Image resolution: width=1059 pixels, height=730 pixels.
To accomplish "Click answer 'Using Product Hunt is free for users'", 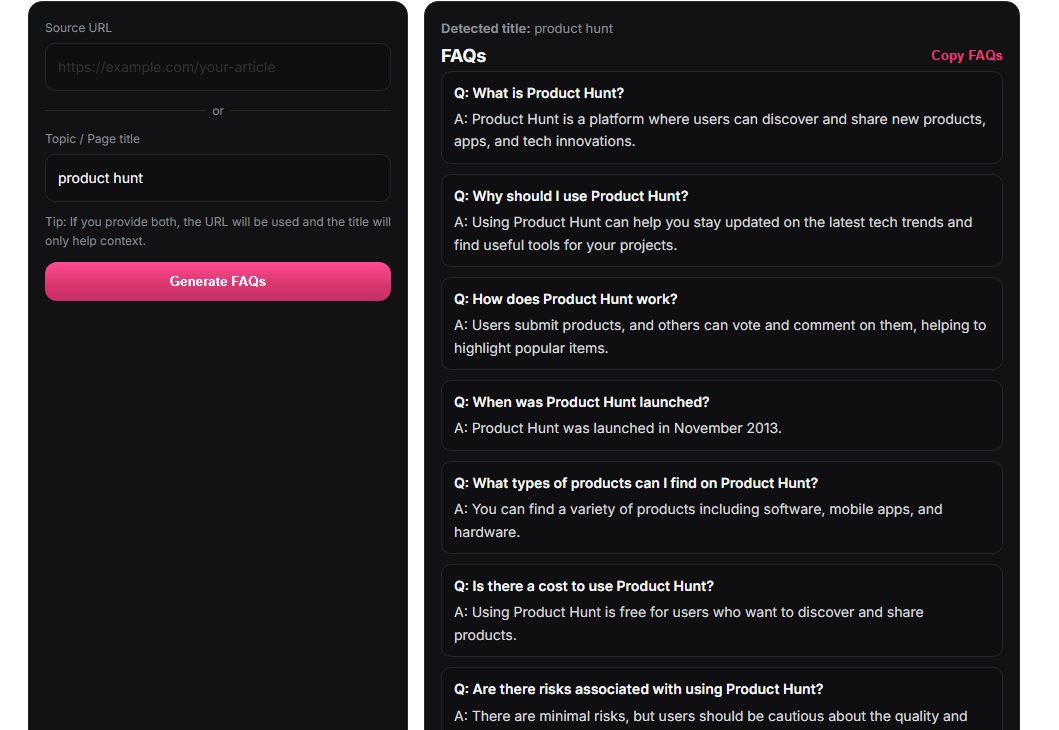I will [x=689, y=623].
